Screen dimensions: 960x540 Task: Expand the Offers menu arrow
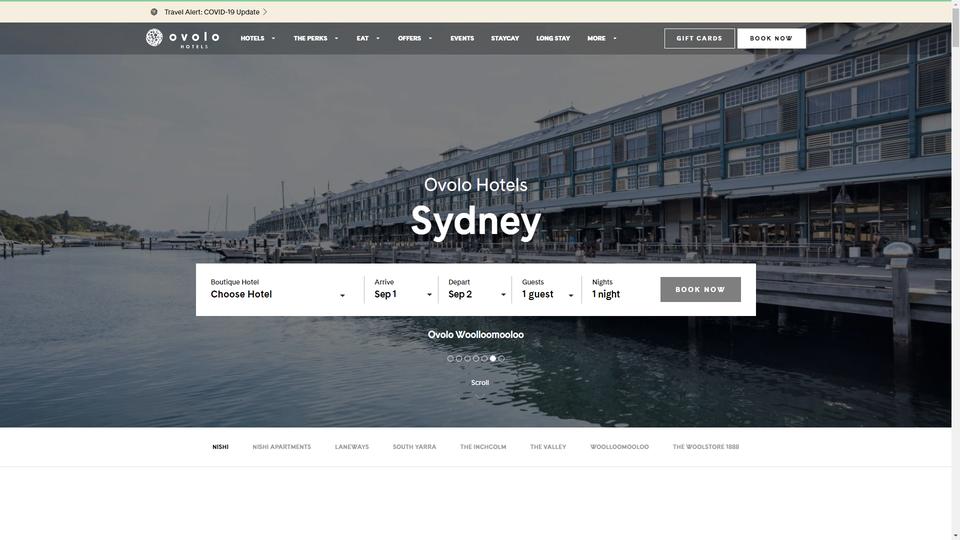(430, 38)
